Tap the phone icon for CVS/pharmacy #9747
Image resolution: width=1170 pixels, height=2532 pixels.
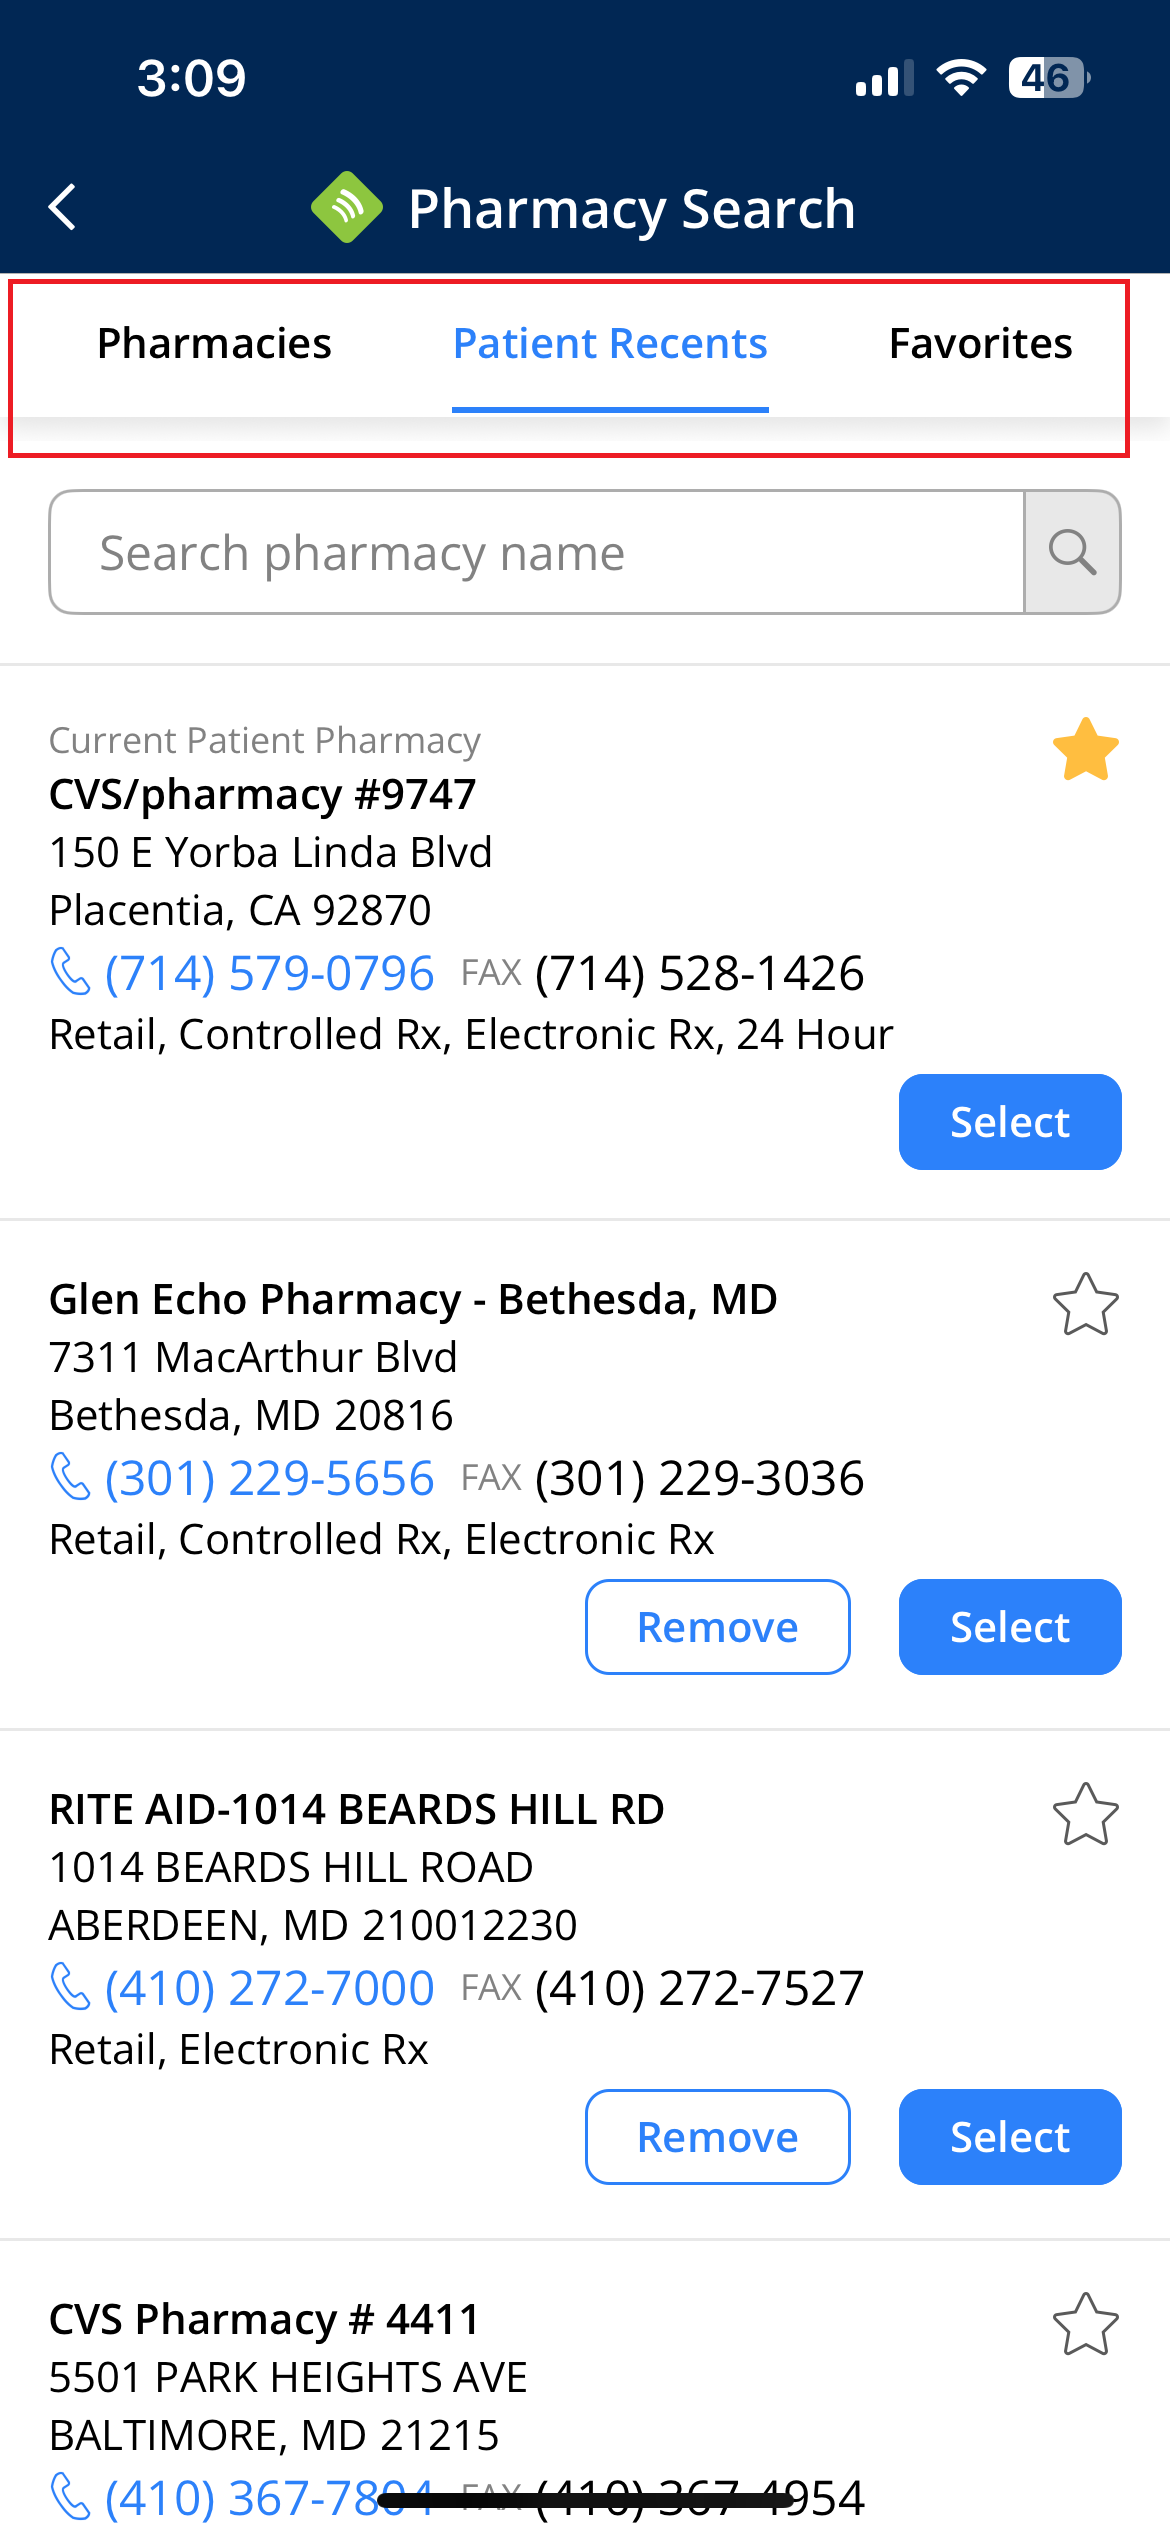click(70, 973)
